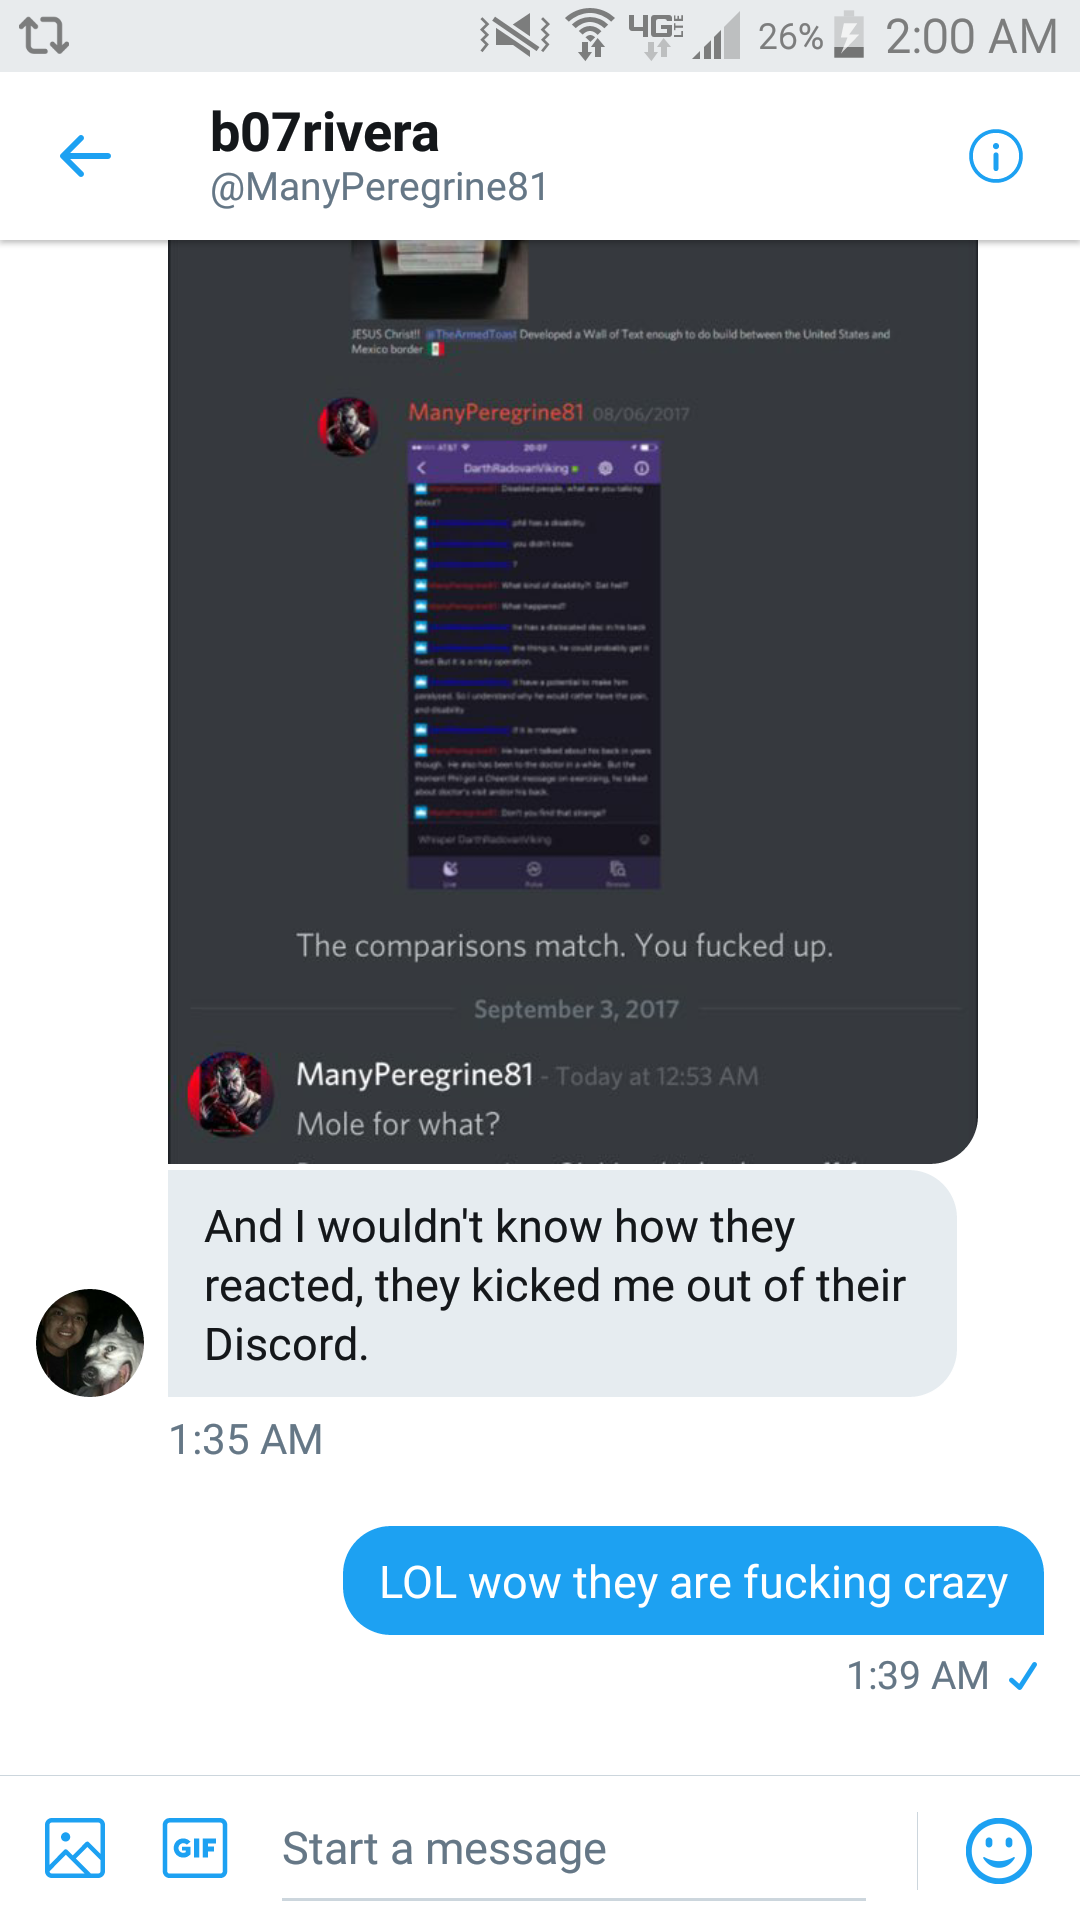Tap b07rivera's round profile avatar
The width and height of the screenshot is (1080, 1920).
(90, 1343)
